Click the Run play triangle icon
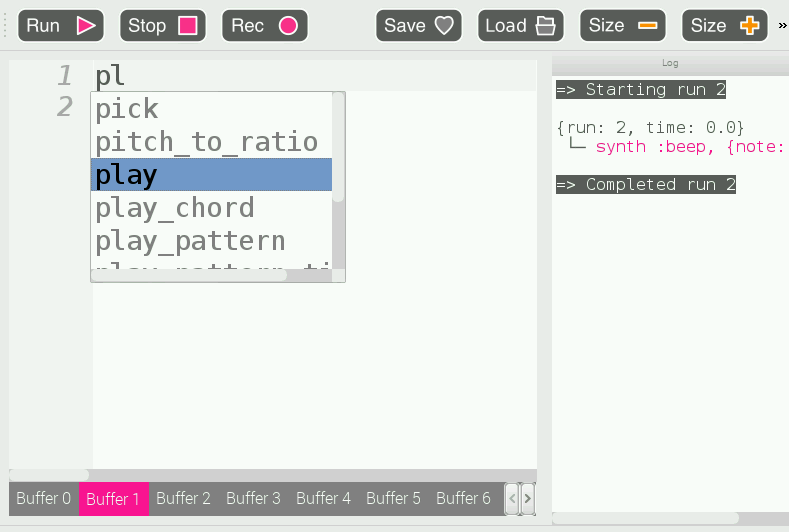Viewport: 789px width, 532px height. pos(86,26)
